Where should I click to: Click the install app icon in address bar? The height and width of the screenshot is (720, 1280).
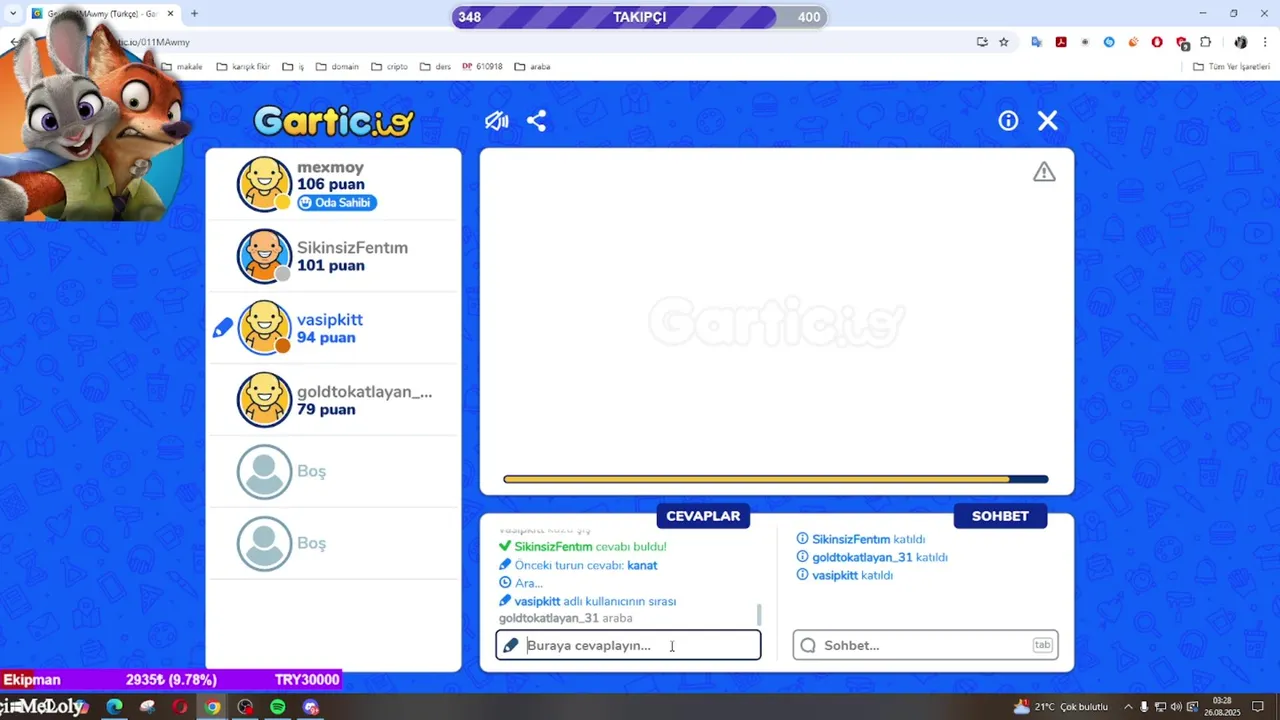coord(982,42)
